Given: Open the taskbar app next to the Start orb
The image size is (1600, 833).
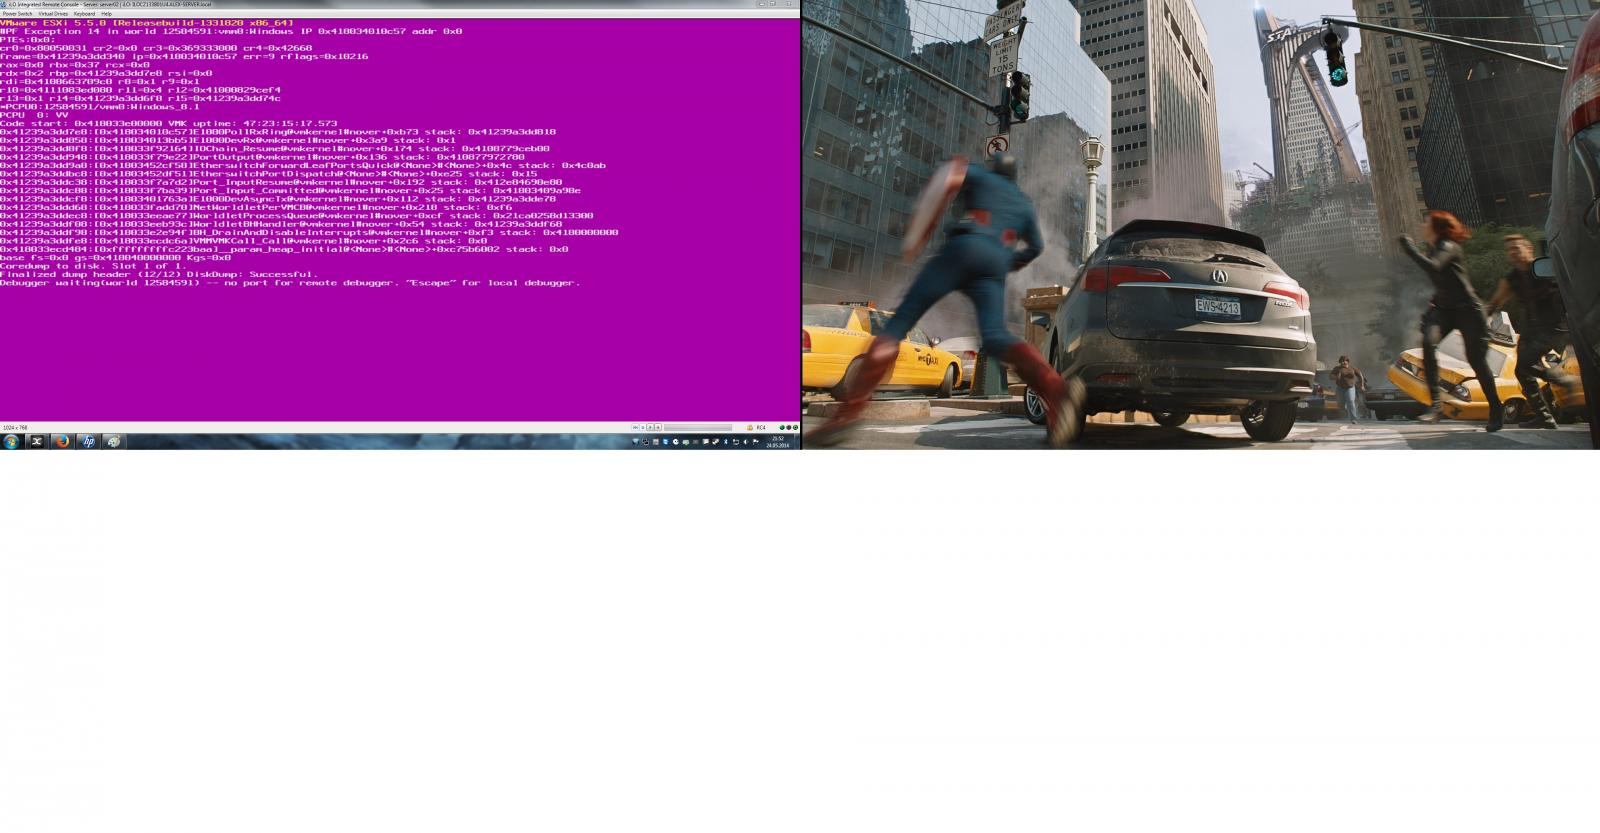Looking at the screenshot, I should pos(35,441).
